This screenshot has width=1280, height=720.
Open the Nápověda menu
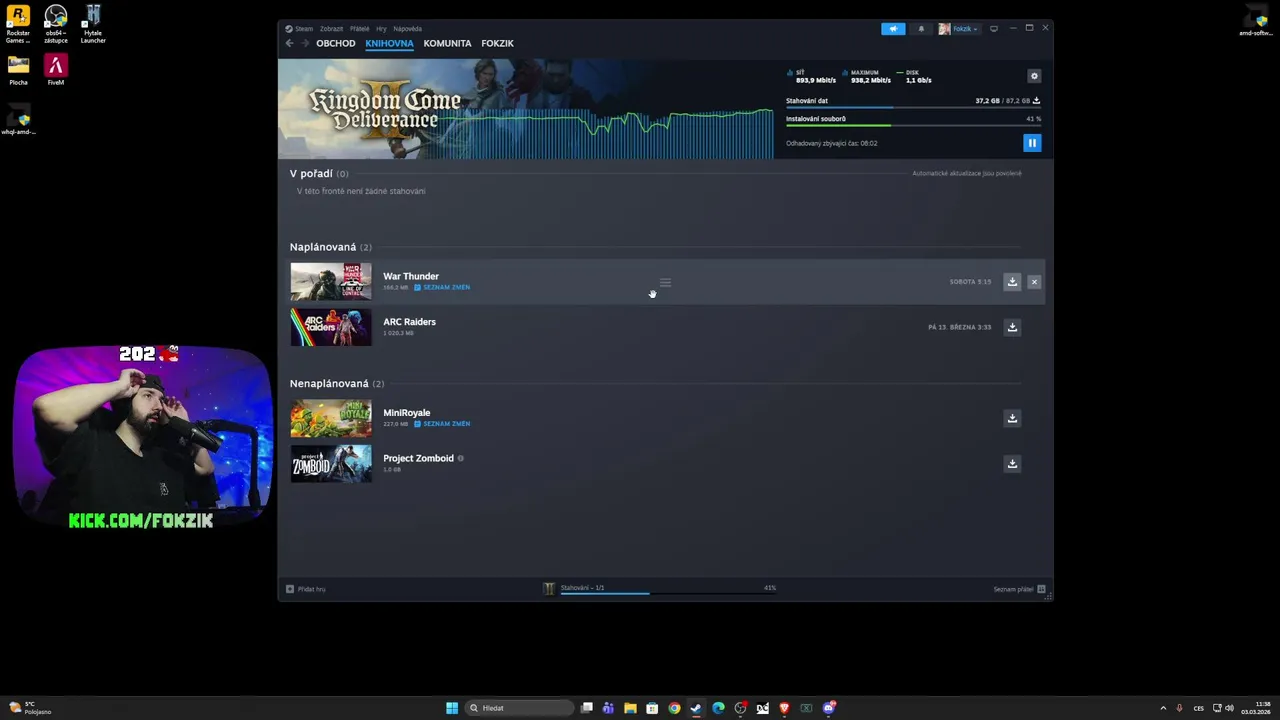[407, 29]
